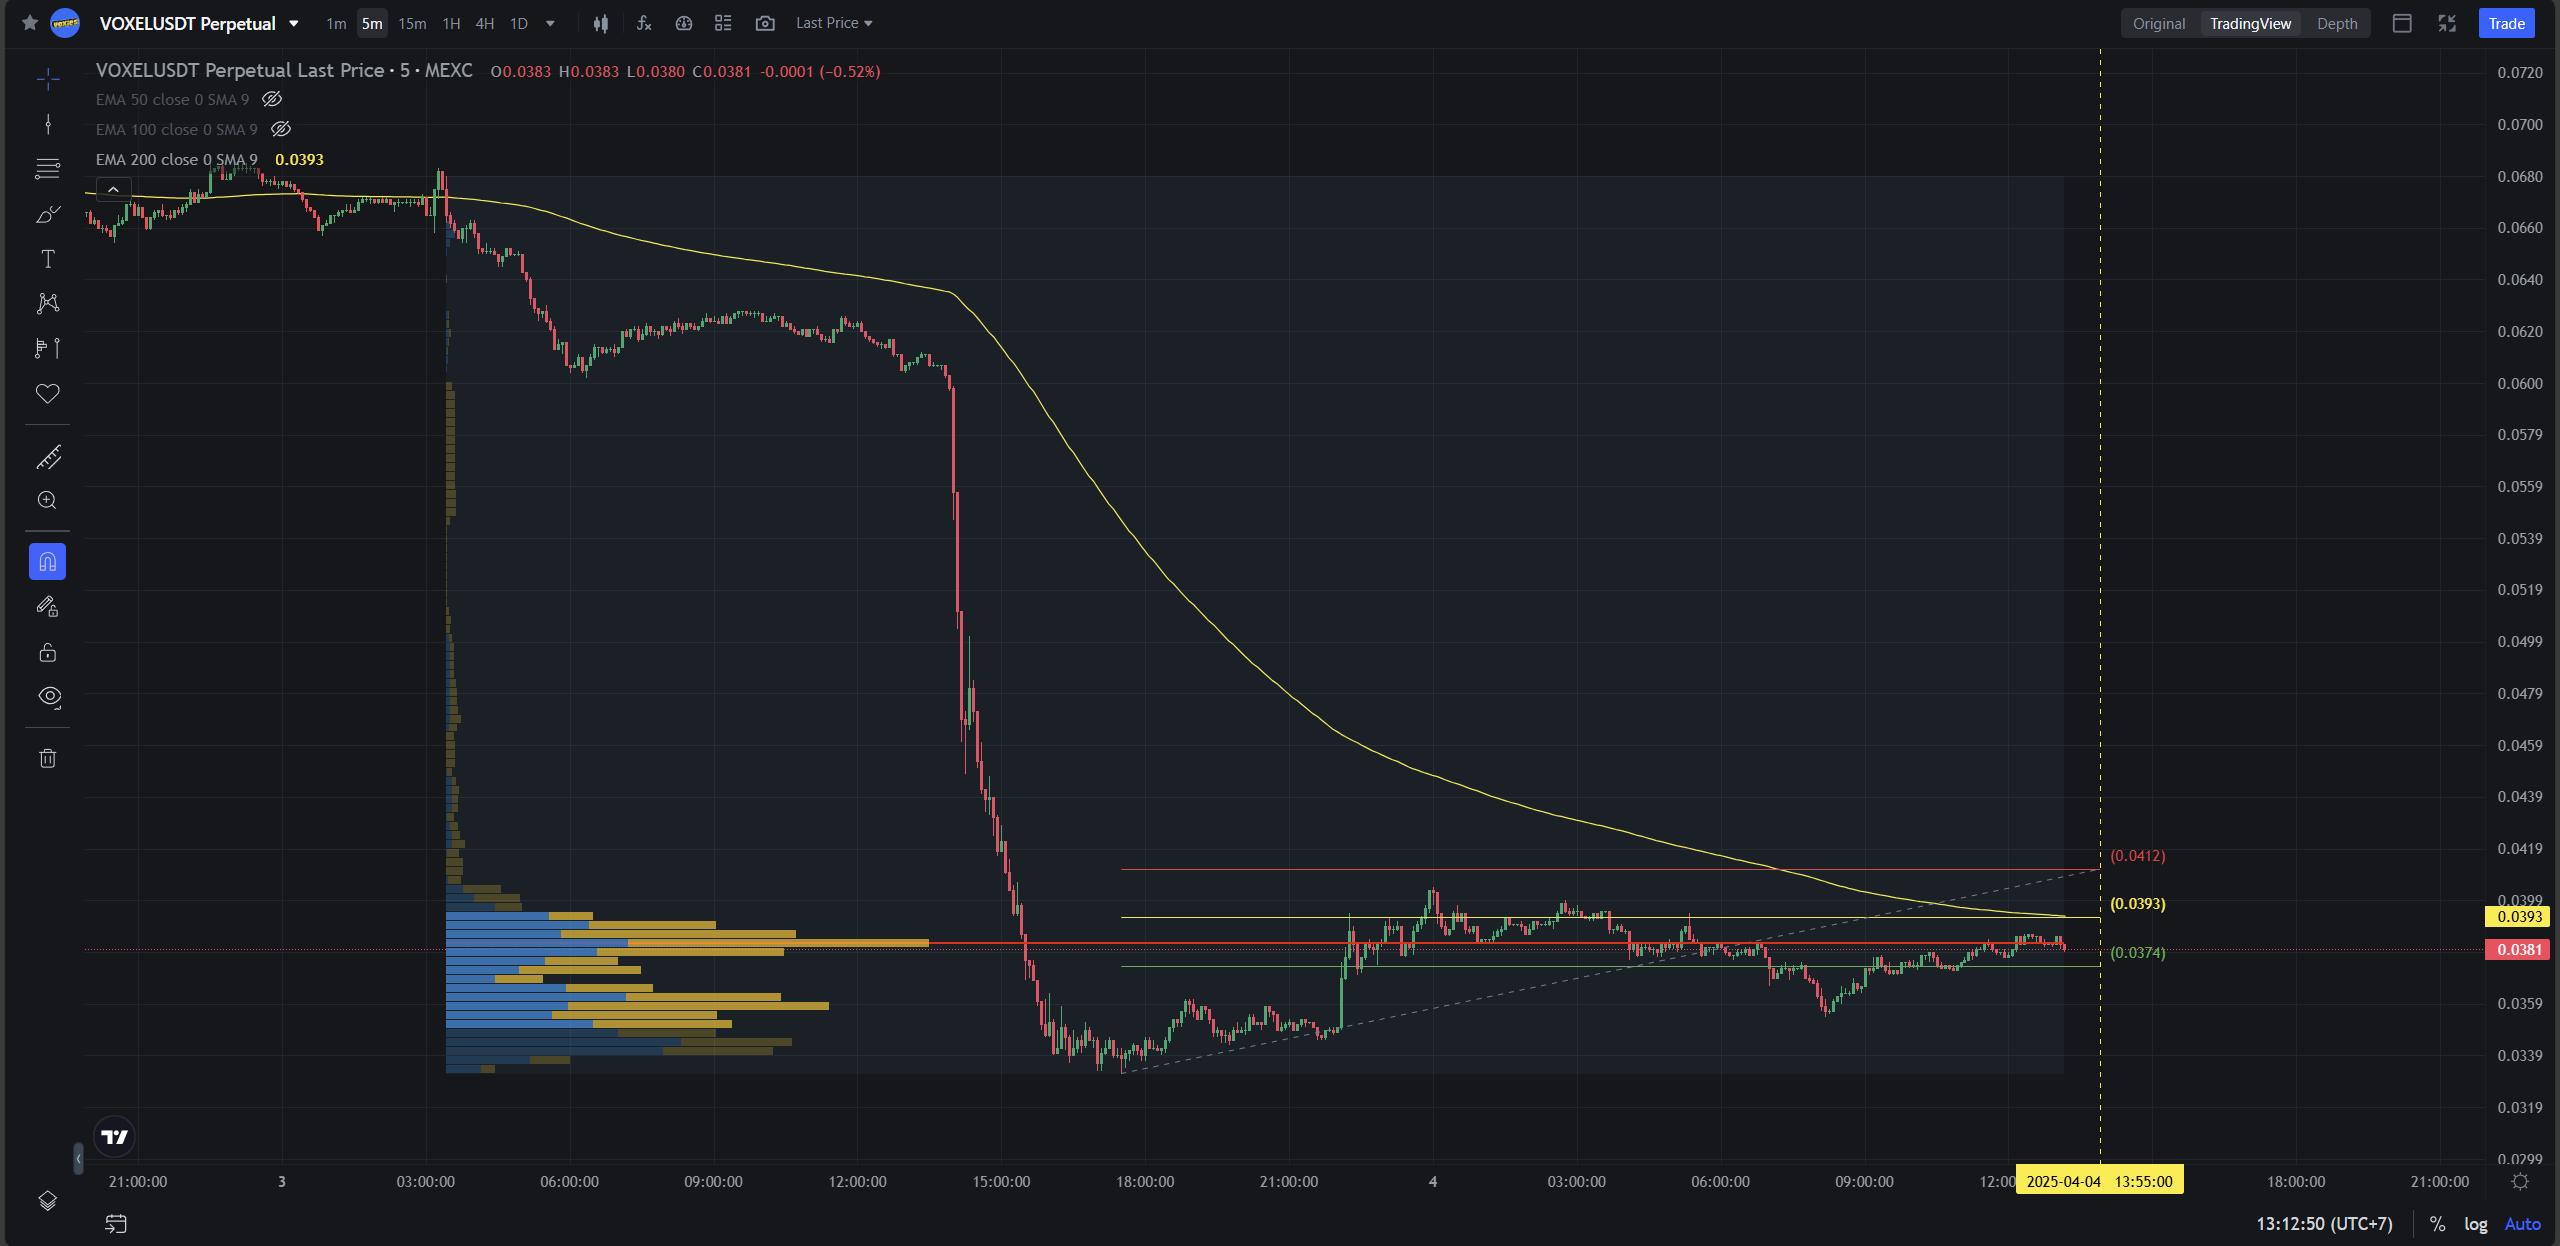Switch to the Original chart tab
Screen dimensions: 2560x1246
[x=2158, y=23]
